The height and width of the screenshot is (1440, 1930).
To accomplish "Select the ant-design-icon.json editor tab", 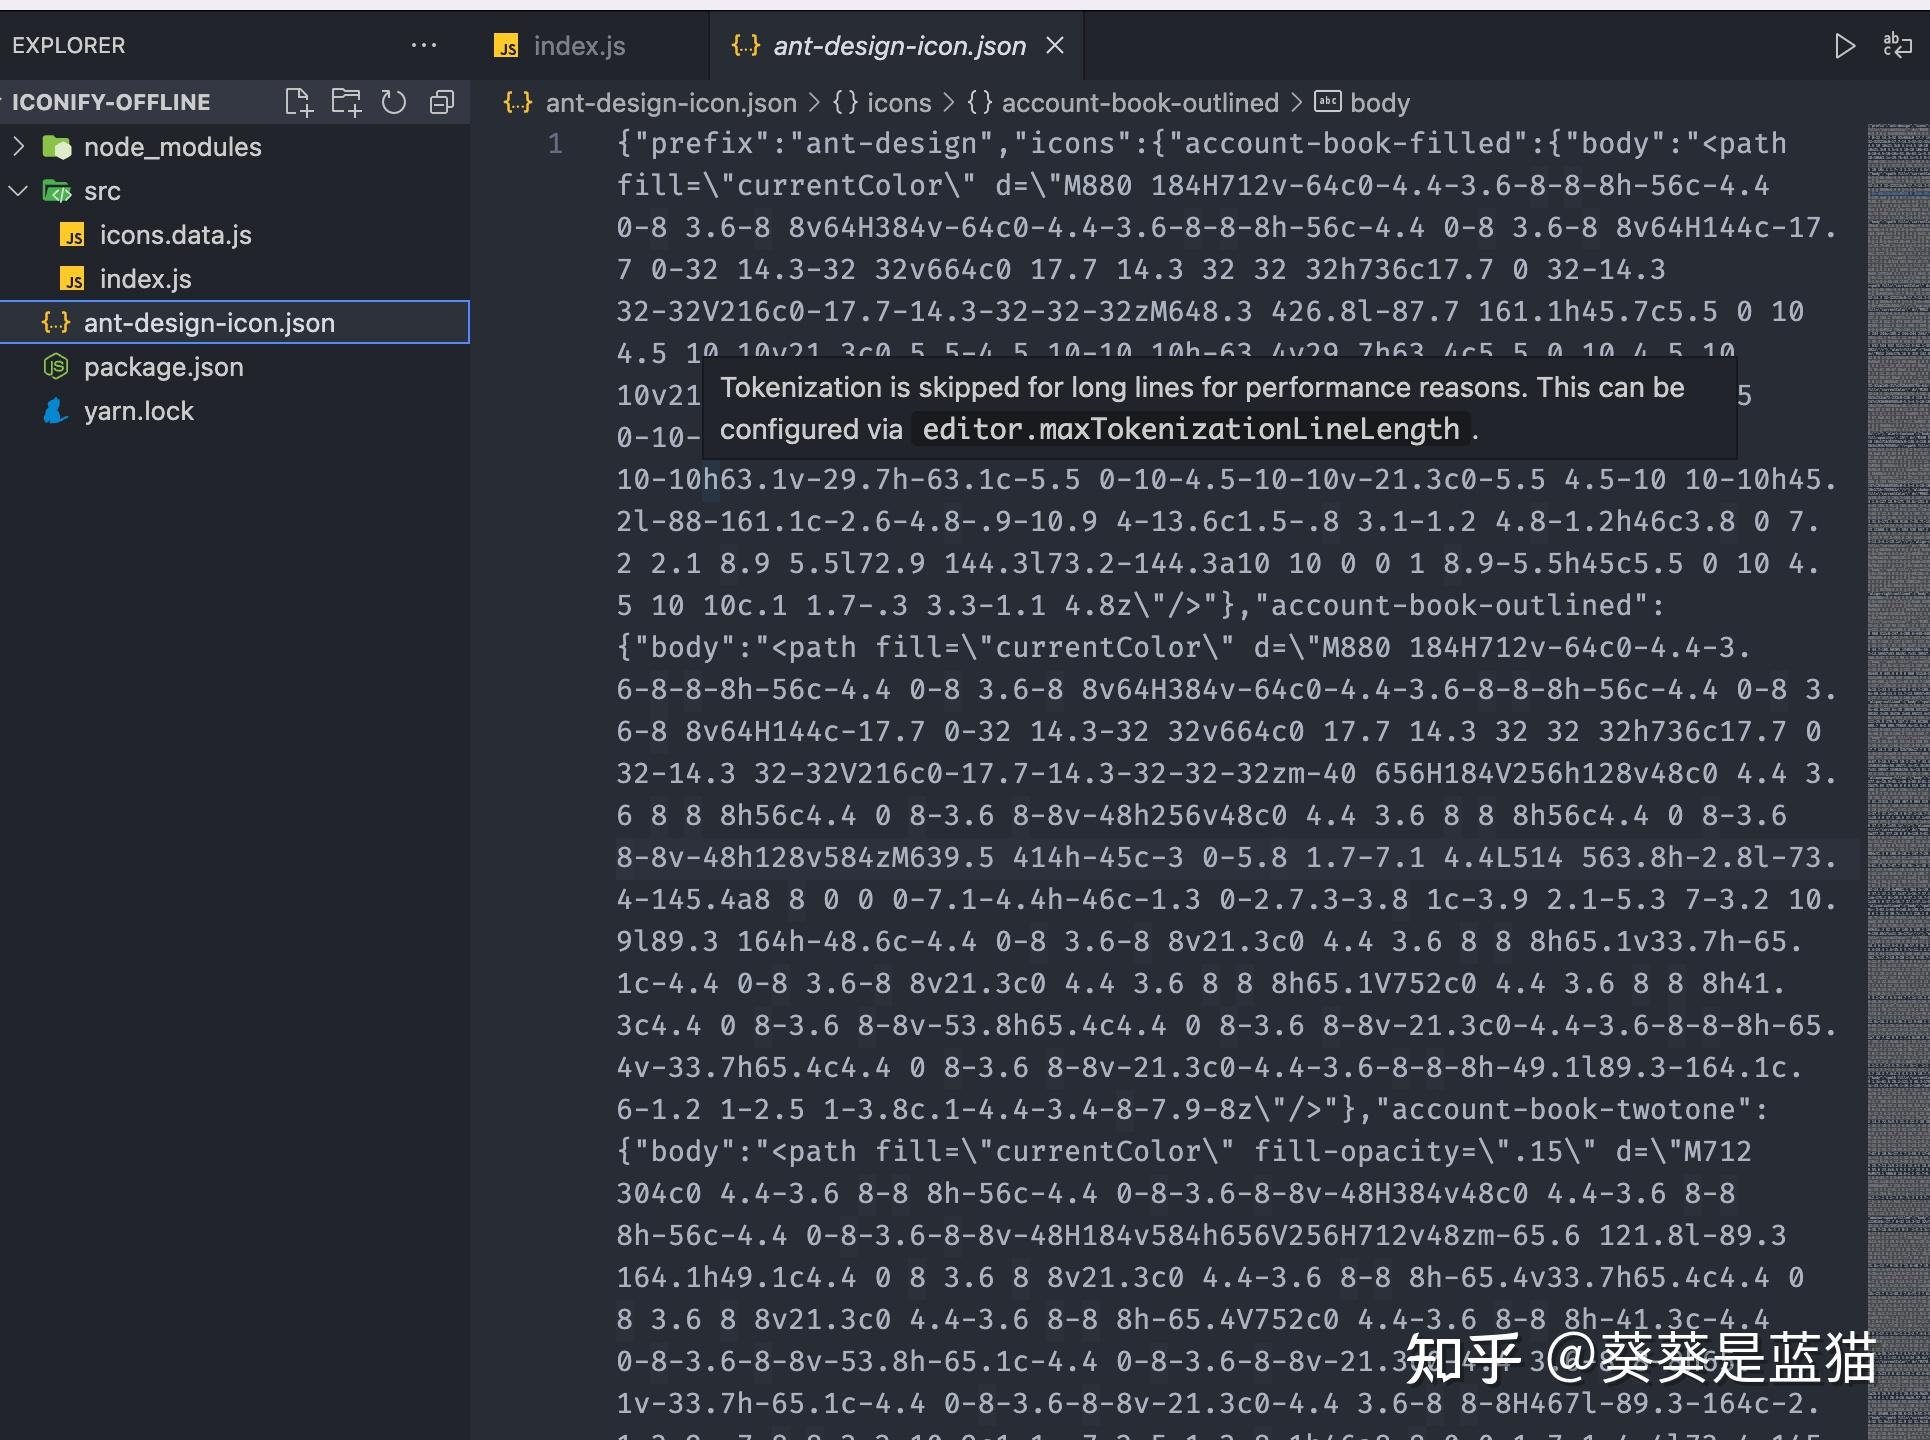I will click(898, 46).
